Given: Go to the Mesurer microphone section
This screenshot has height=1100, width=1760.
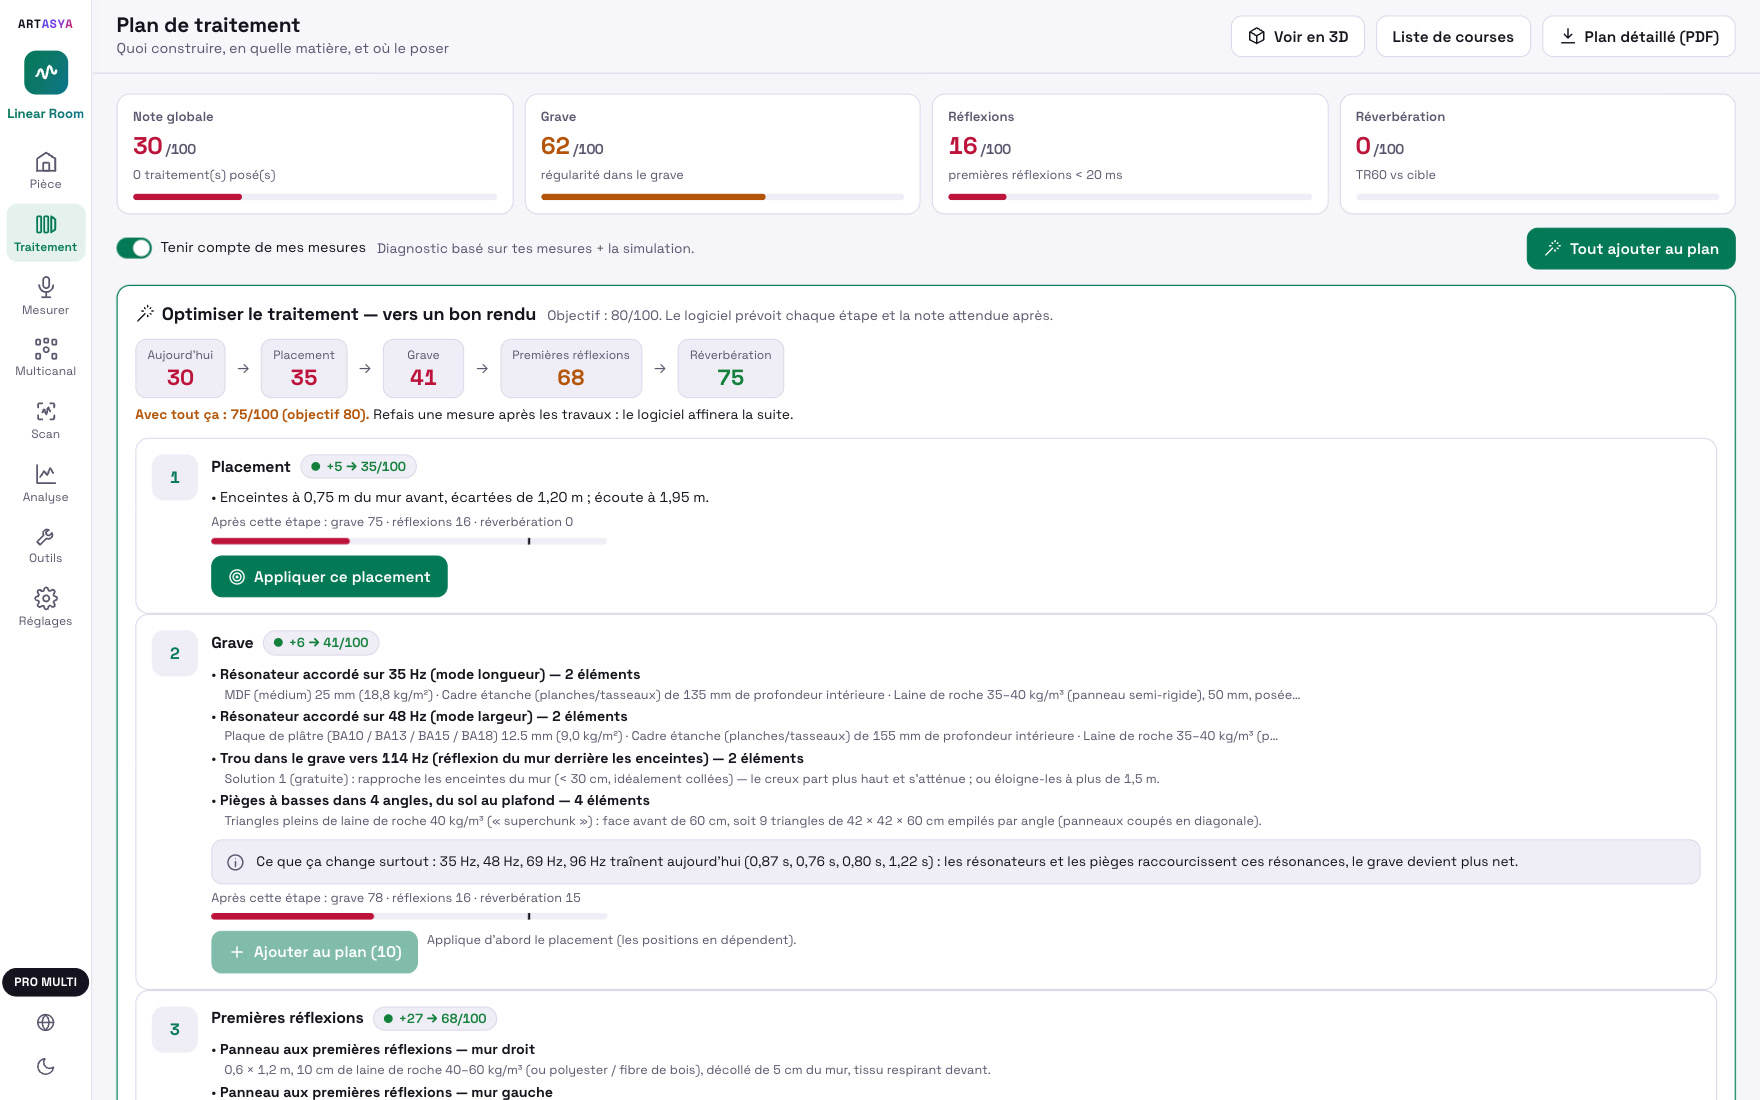Looking at the screenshot, I should click(46, 296).
